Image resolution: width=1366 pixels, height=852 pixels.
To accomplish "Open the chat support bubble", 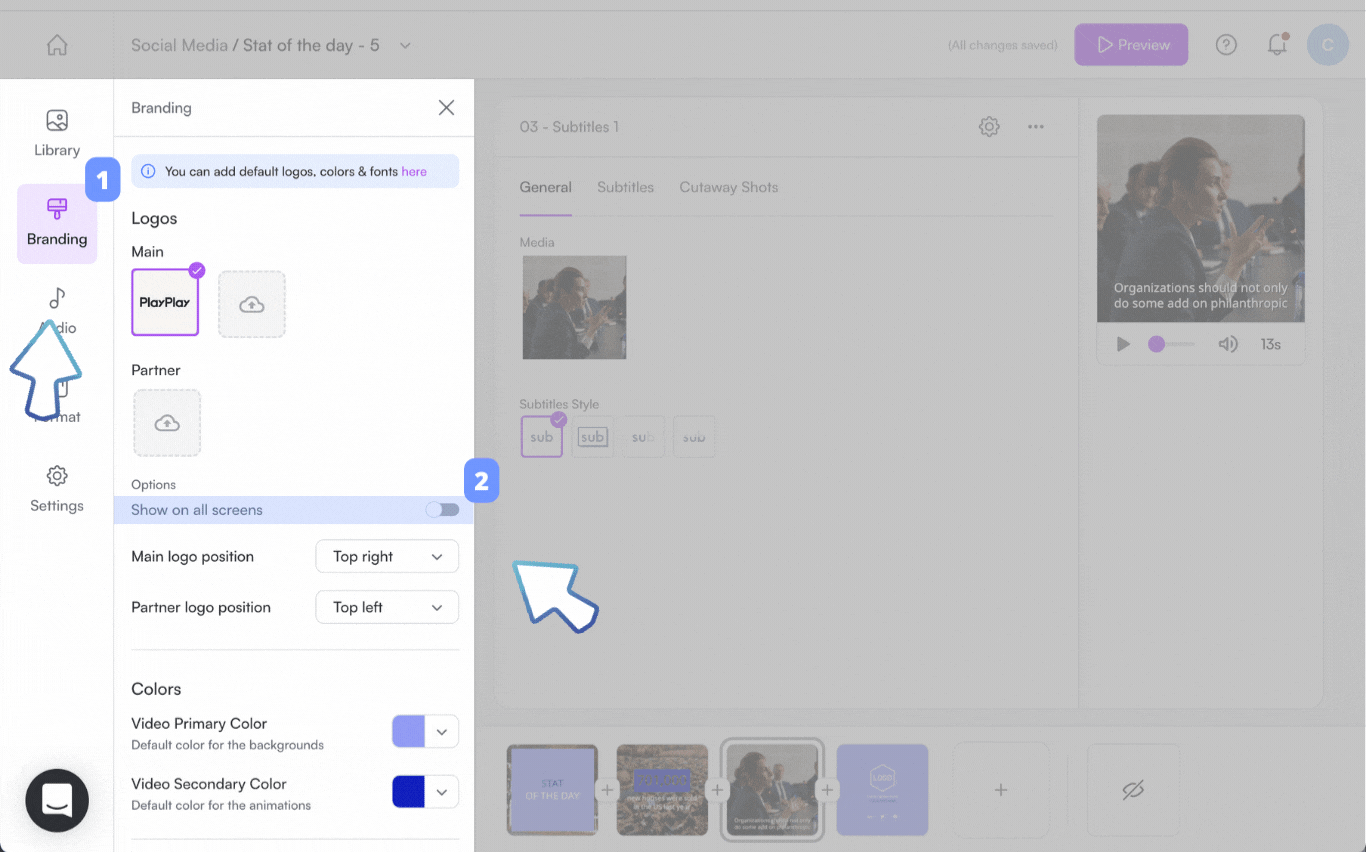I will click(x=57, y=800).
